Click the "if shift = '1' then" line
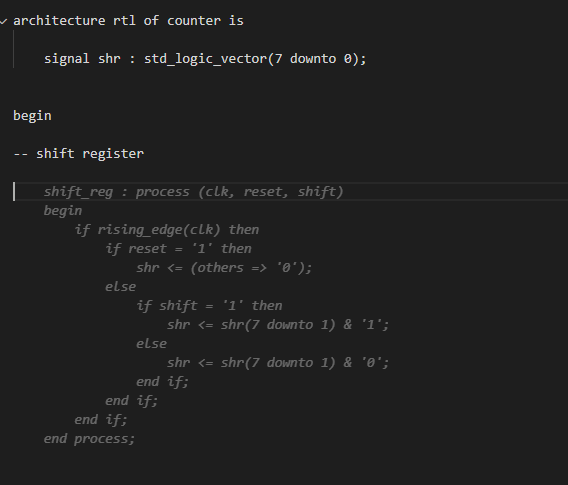 pyautogui.click(x=209, y=306)
